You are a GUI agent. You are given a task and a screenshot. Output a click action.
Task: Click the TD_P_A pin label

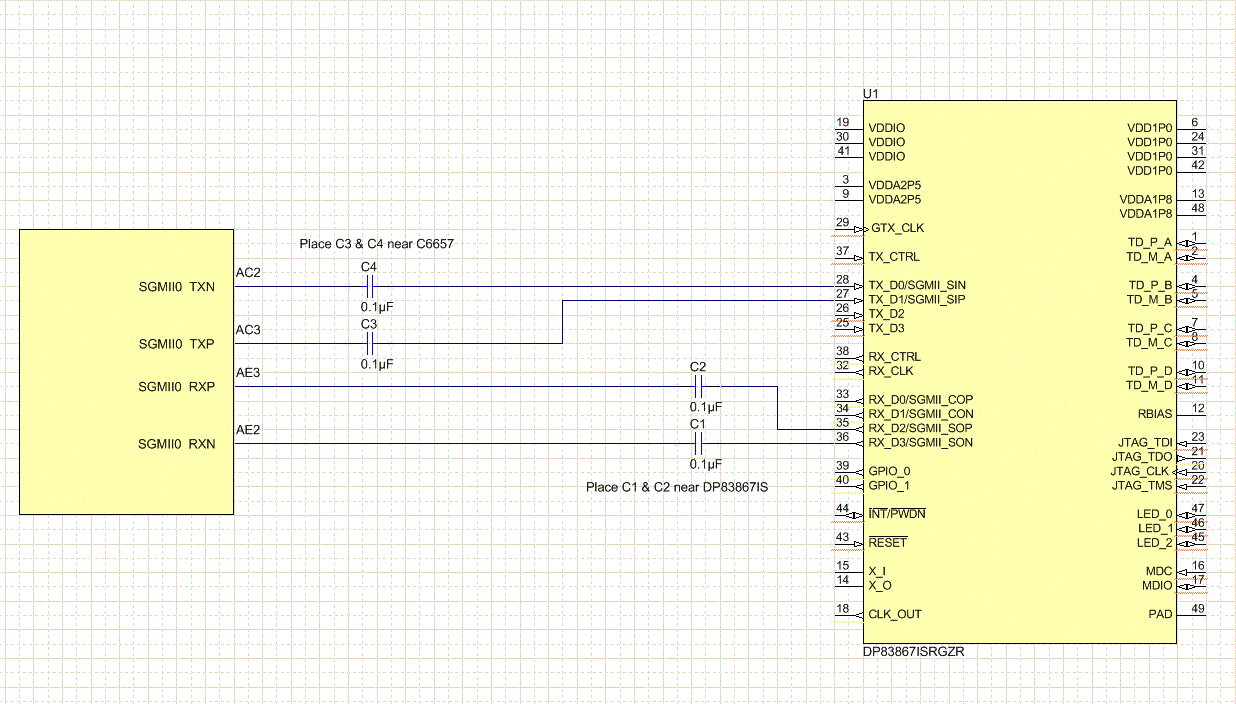coord(1149,242)
